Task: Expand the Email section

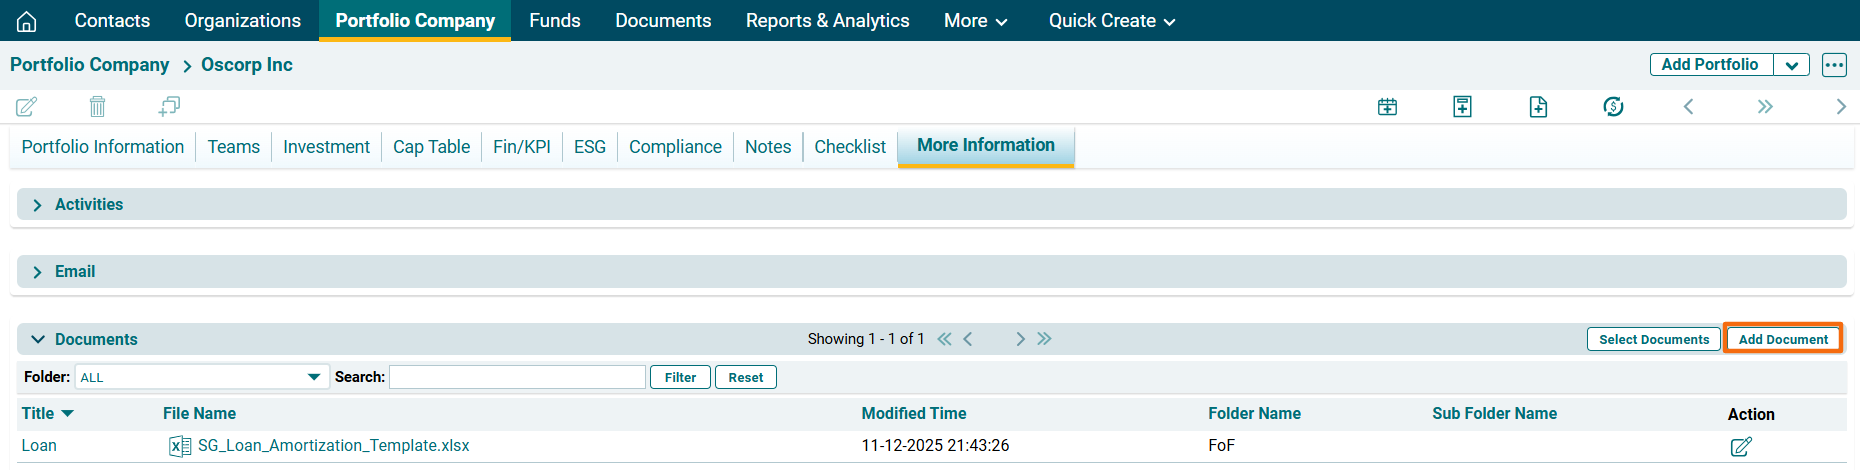Action: (38, 272)
